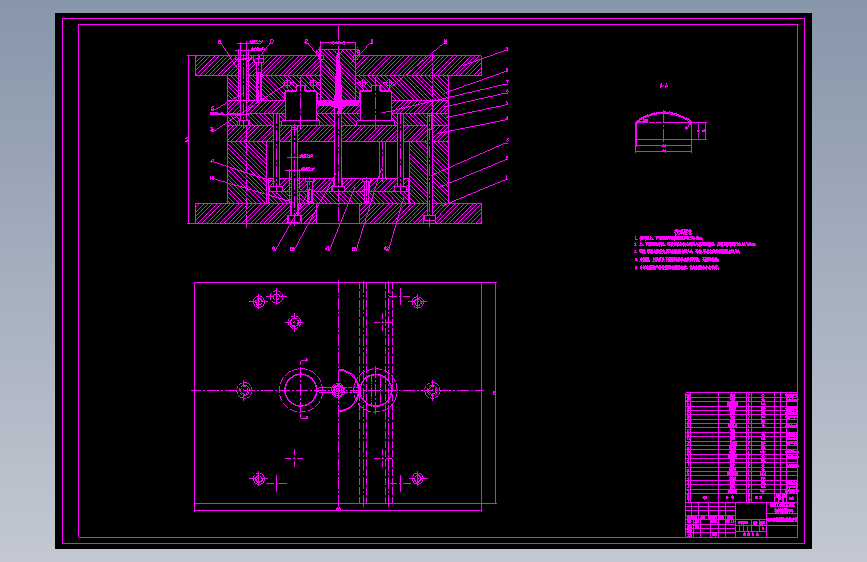Screen dimensions: 867x562
Task: Select the top-right corner screw hole in plan view
Action: 417,302
